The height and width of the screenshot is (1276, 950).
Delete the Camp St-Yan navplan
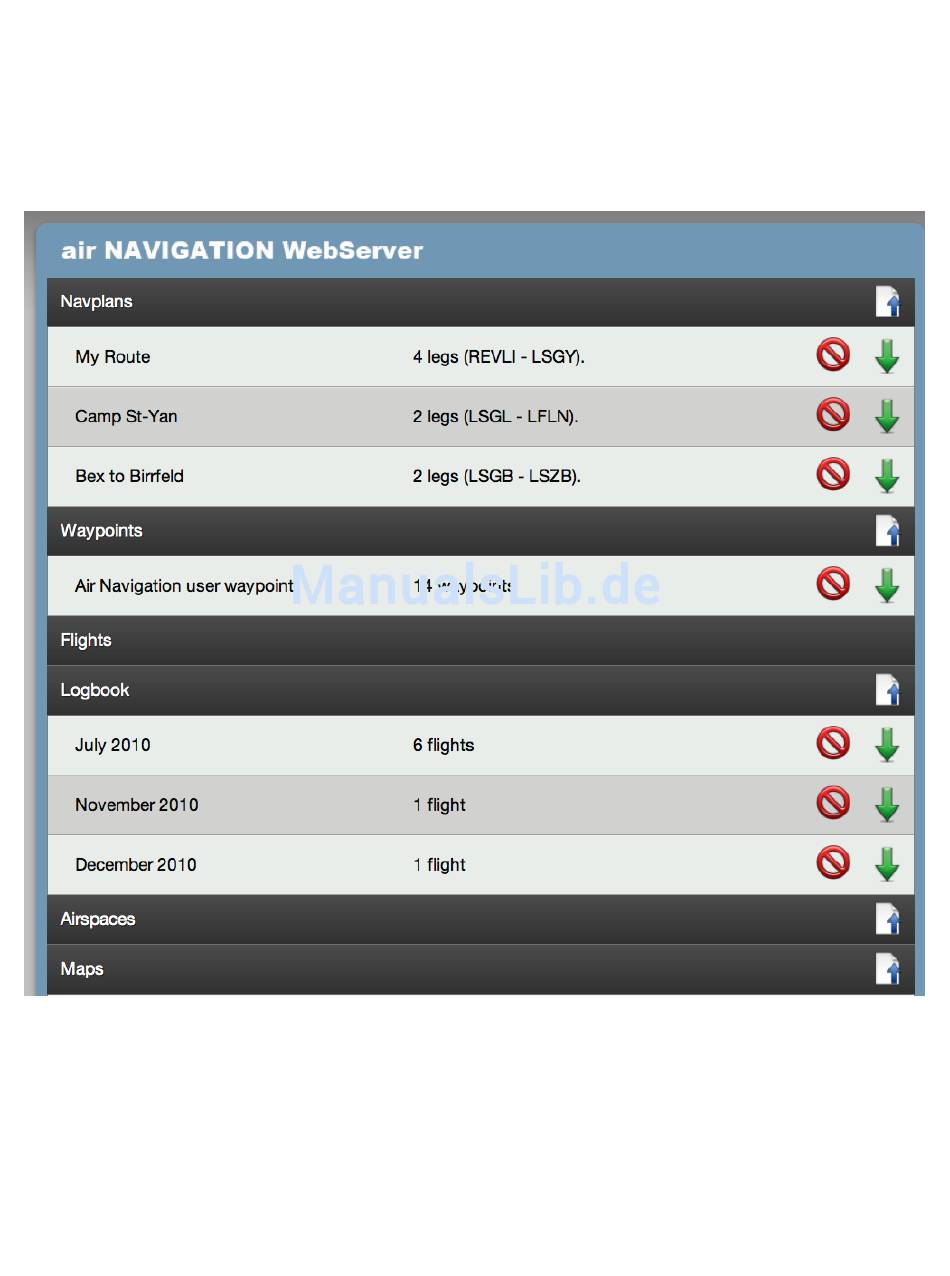click(x=833, y=414)
